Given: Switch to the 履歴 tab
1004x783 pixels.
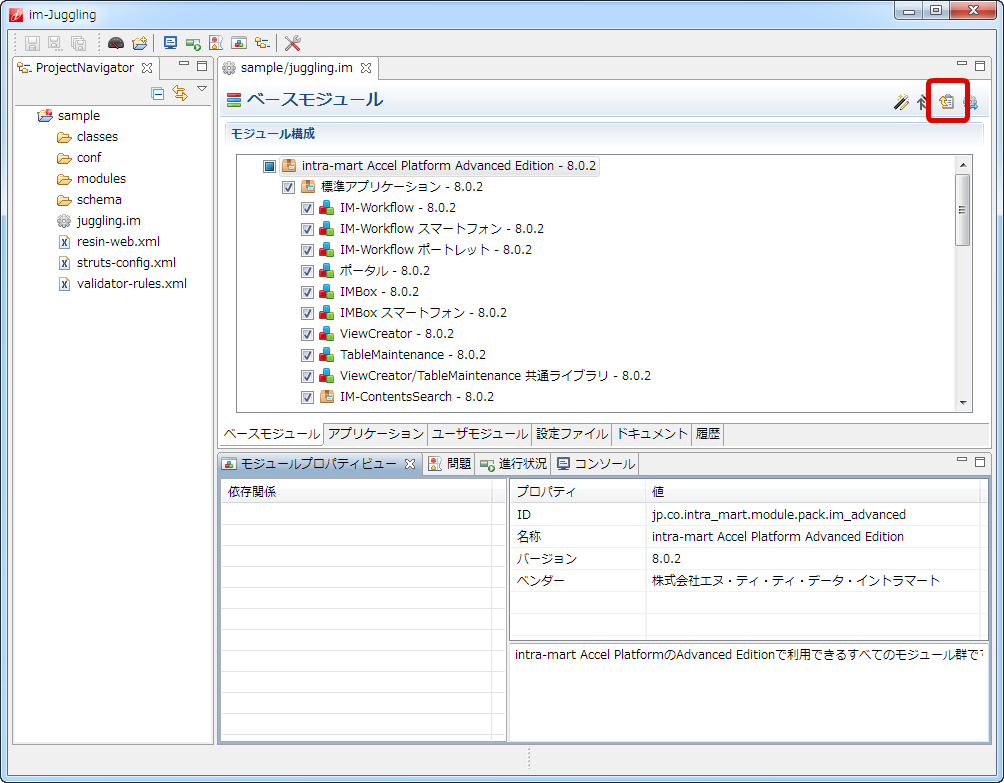Looking at the screenshot, I should pos(708,434).
